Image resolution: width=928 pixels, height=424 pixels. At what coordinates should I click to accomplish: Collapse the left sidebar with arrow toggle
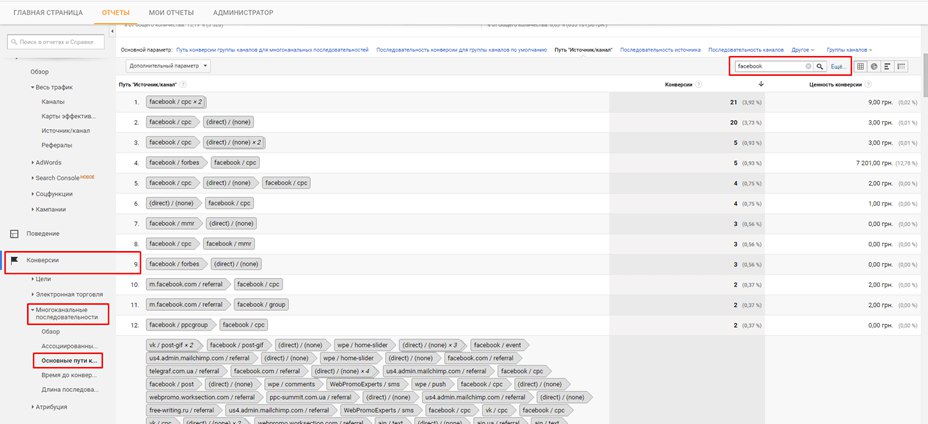point(112,31)
